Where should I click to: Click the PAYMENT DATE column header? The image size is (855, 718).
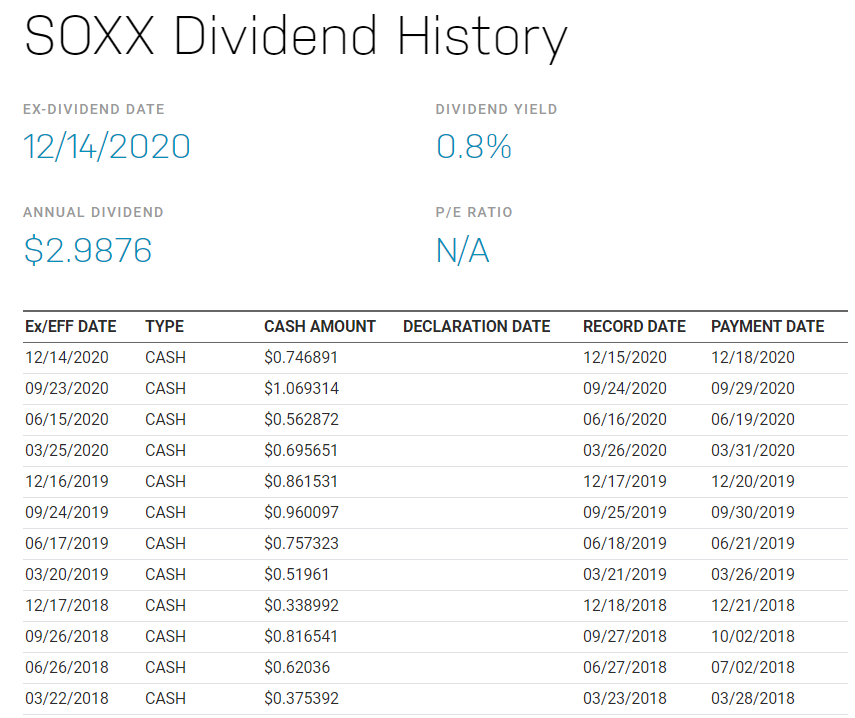768,326
